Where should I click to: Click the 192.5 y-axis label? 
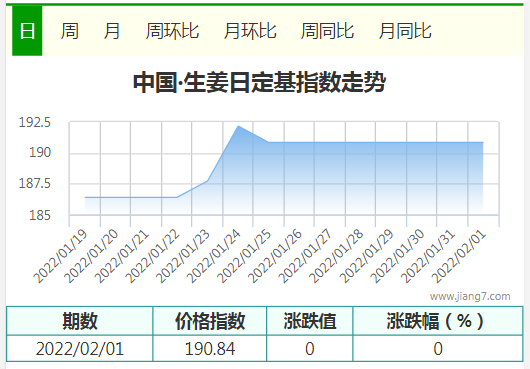34,122
